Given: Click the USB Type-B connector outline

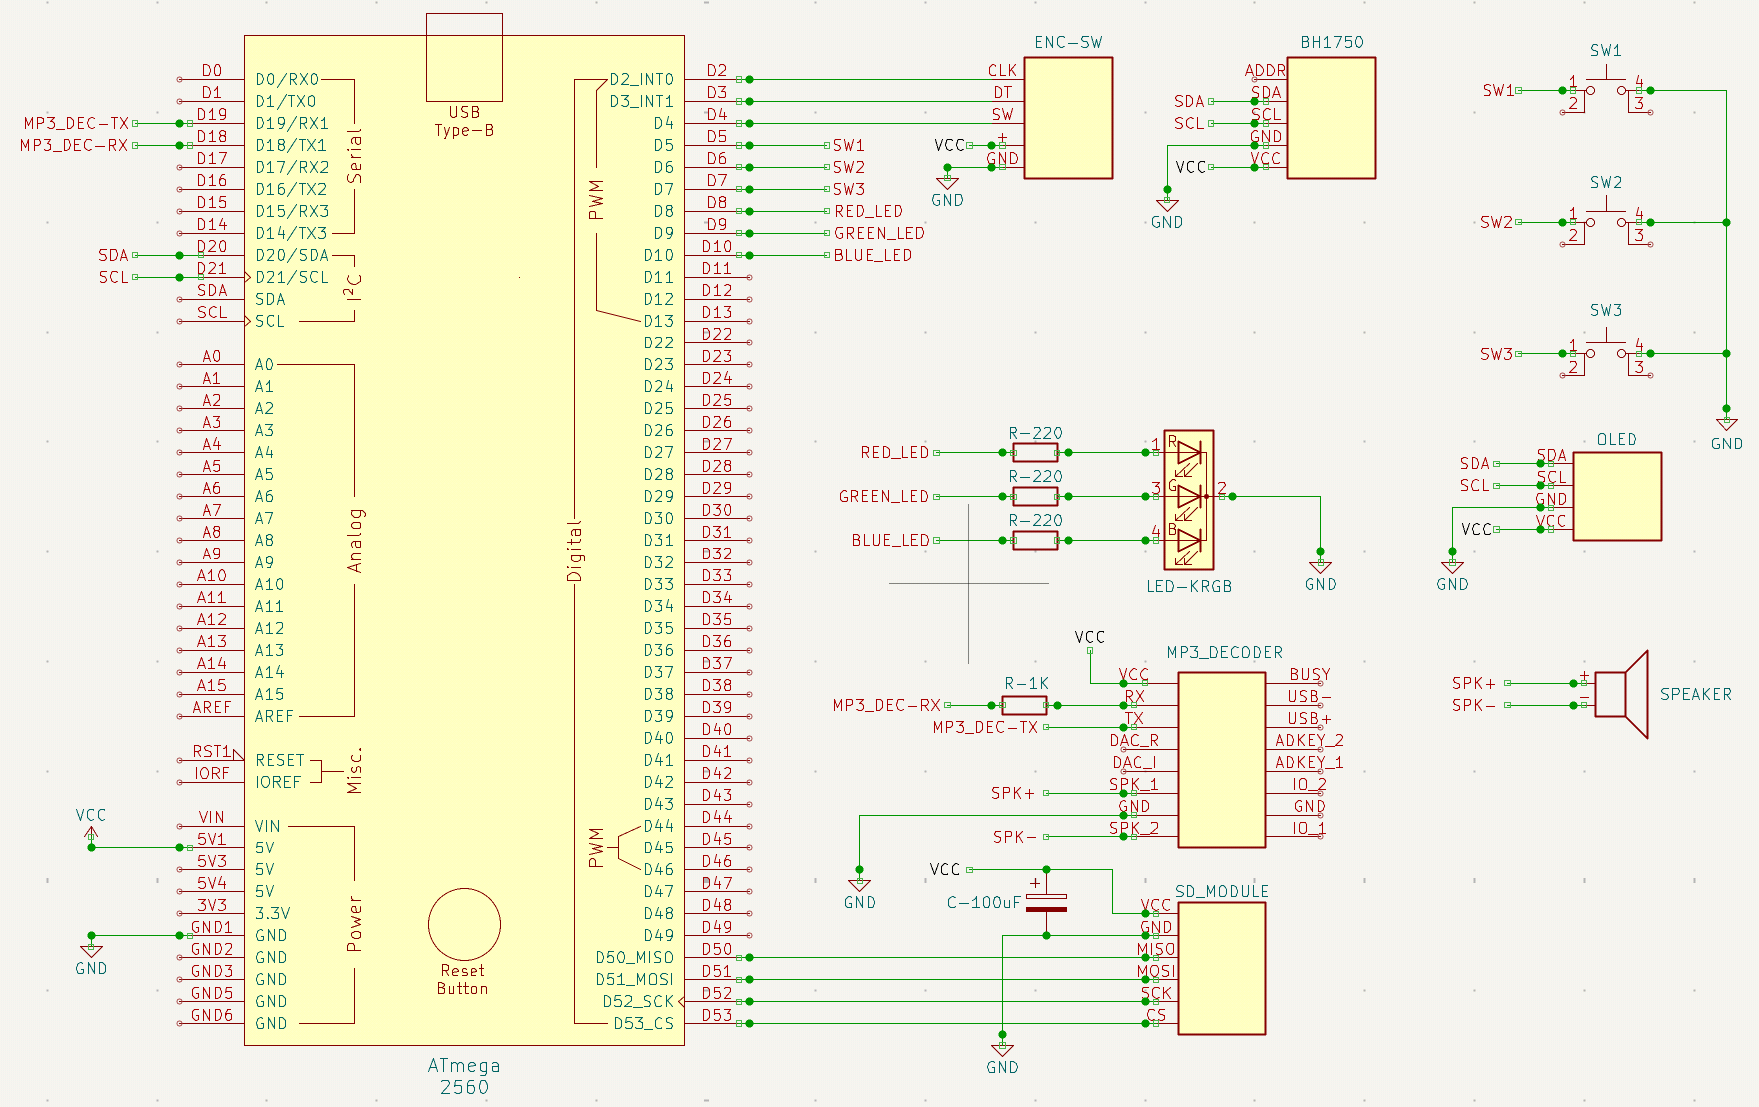Looking at the screenshot, I should coord(464,57).
